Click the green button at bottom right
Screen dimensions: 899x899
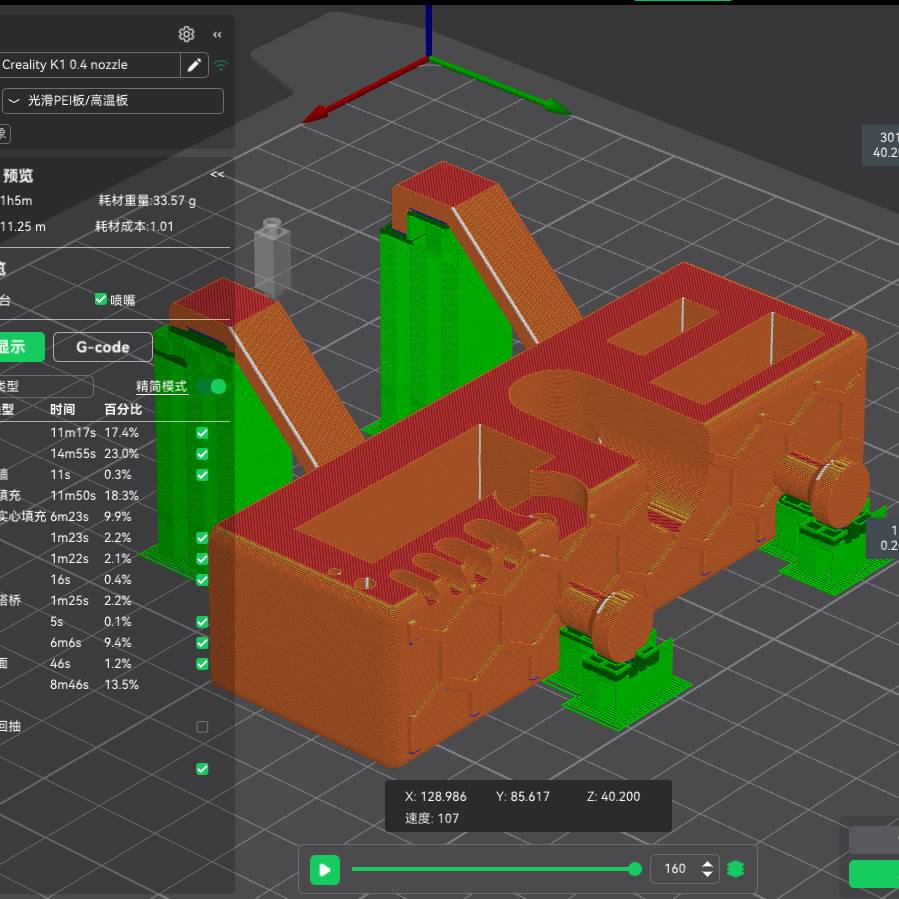click(874, 873)
